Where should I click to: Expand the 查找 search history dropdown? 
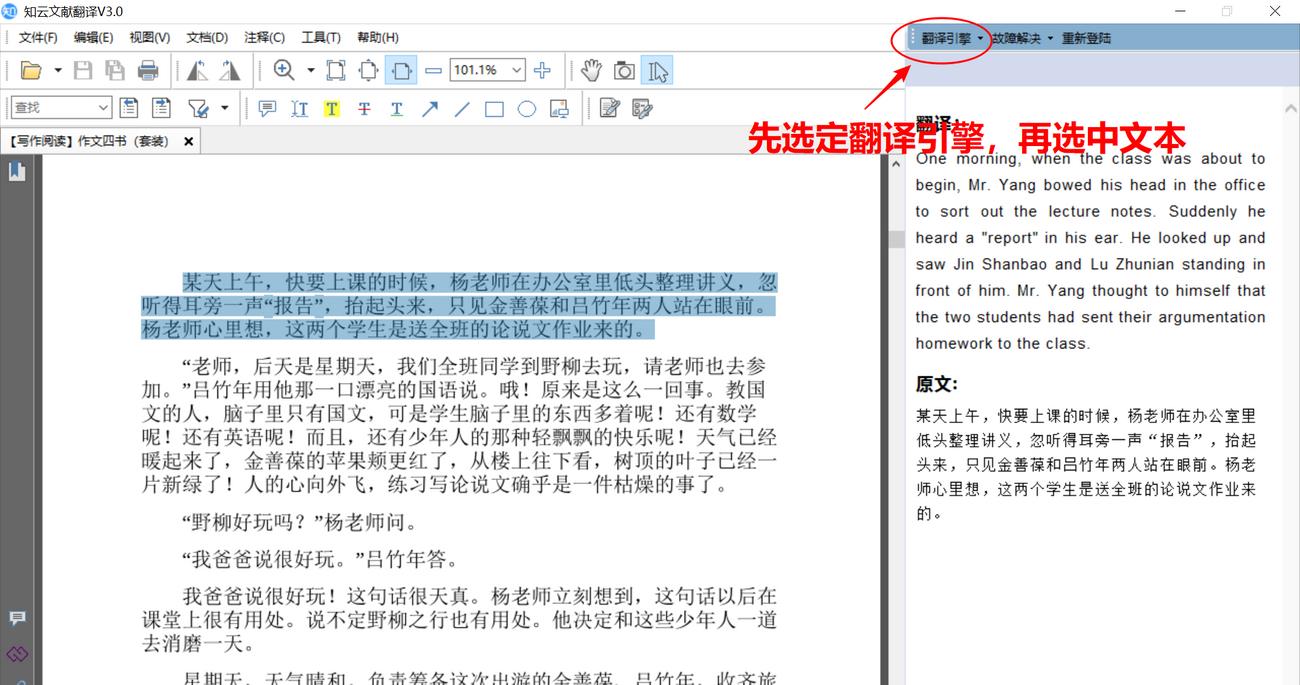coord(103,106)
